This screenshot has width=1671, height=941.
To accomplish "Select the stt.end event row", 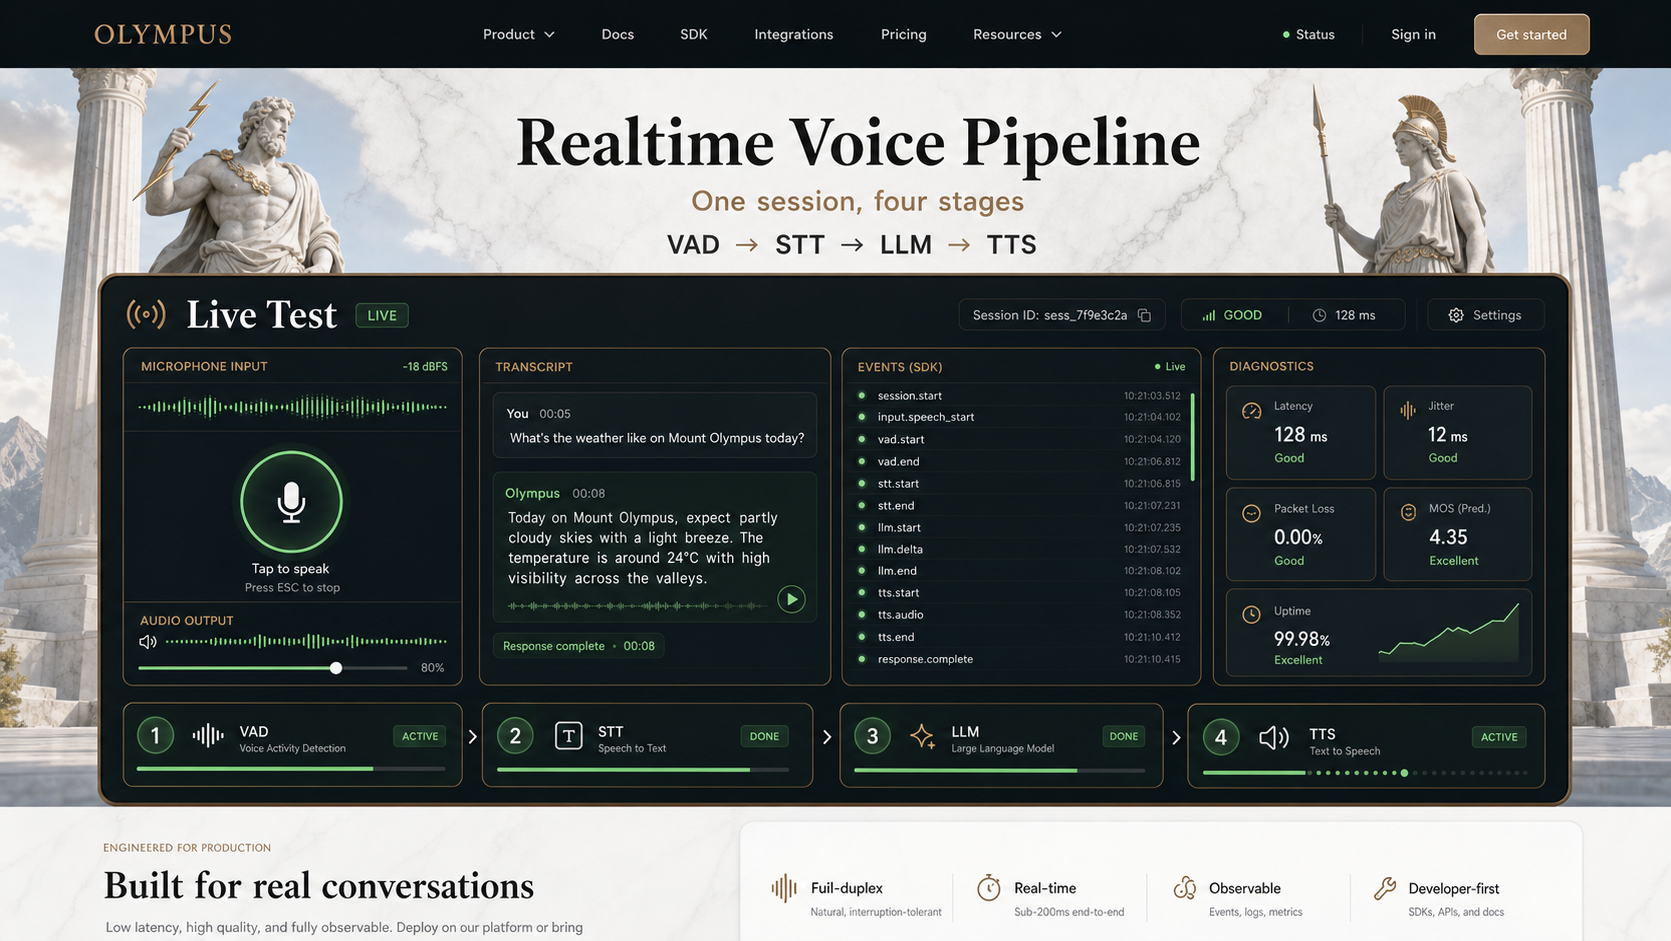I will click(1019, 505).
